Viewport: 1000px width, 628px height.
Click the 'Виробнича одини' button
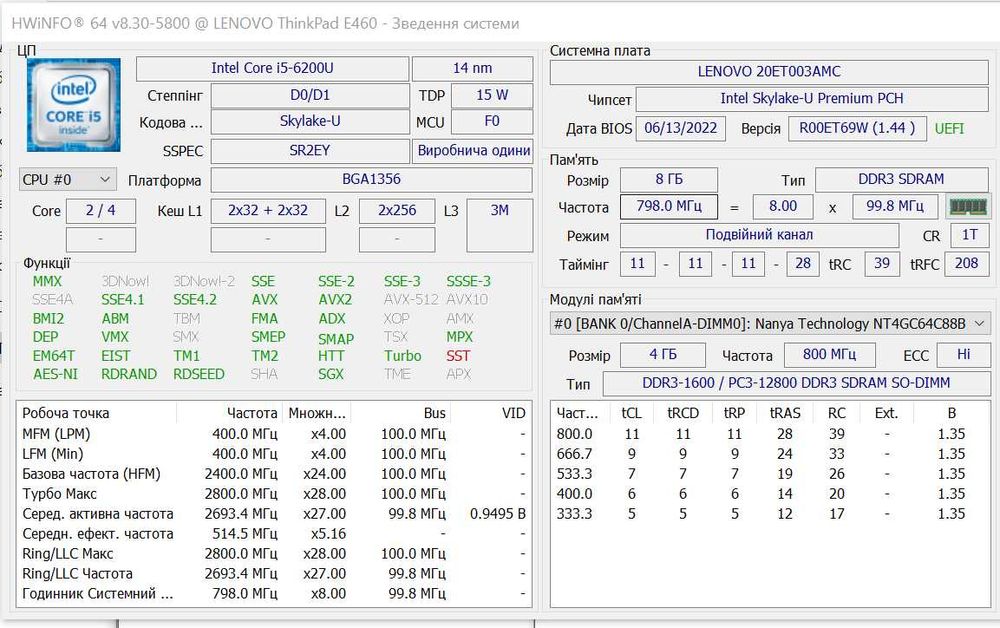coord(473,150)
